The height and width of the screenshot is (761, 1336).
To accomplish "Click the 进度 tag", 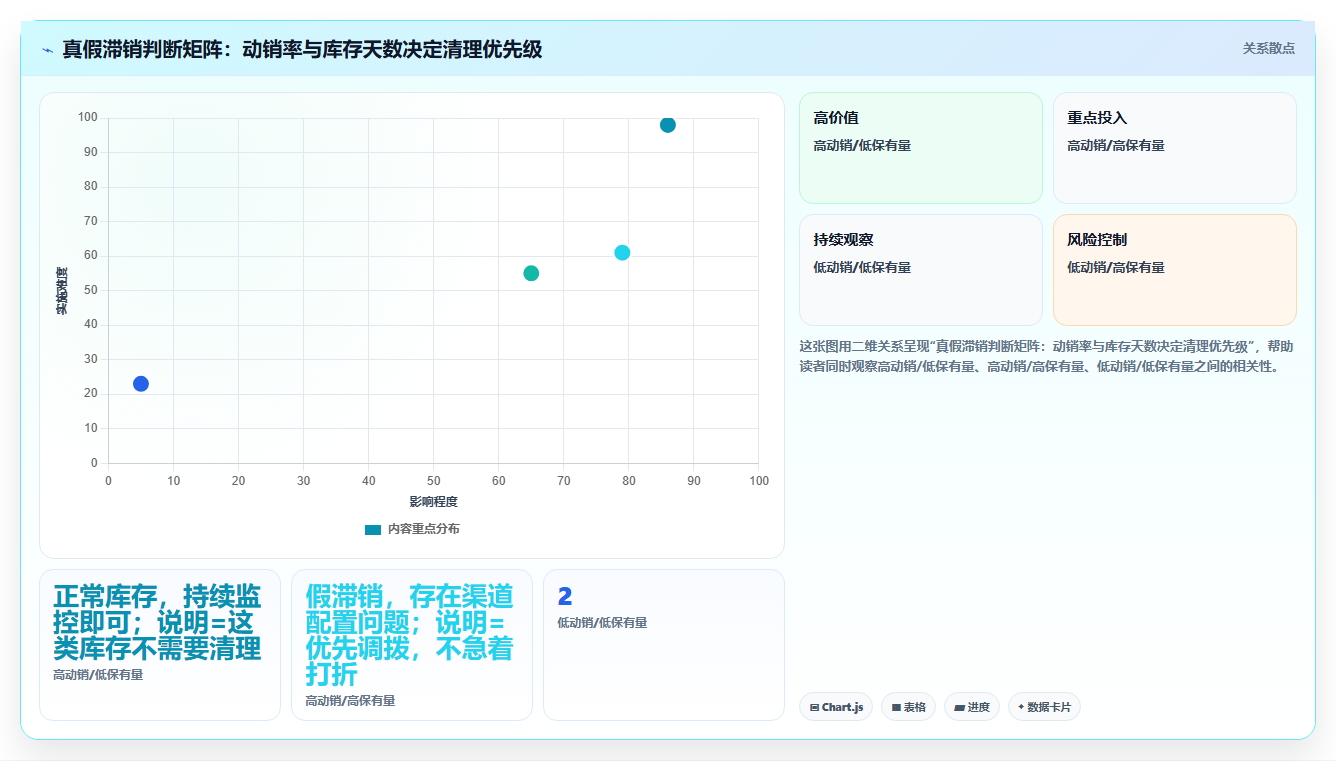I will pos(972,707).
